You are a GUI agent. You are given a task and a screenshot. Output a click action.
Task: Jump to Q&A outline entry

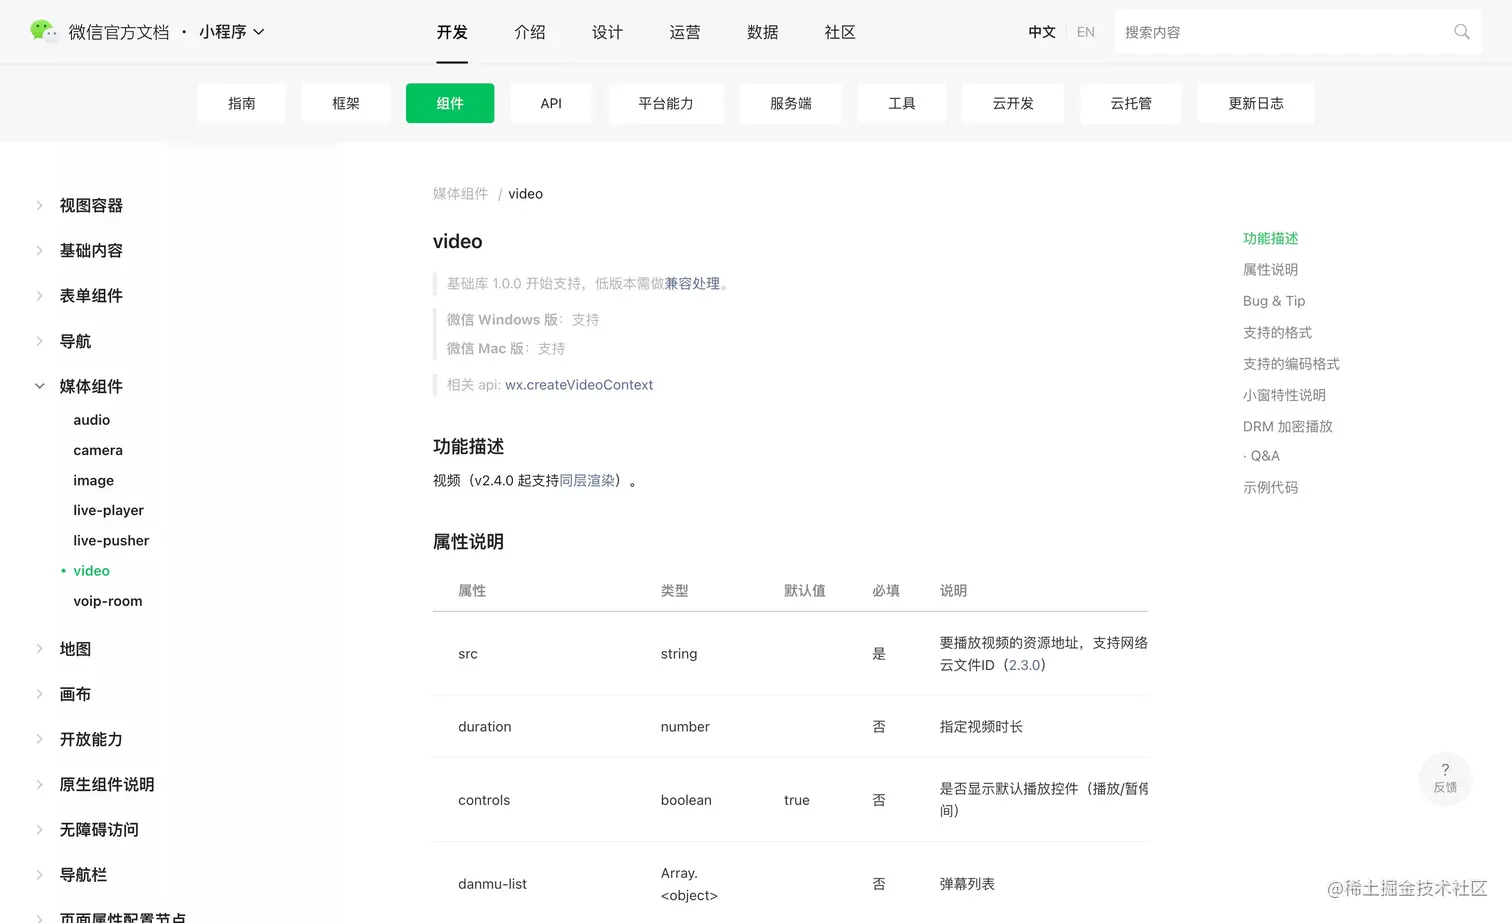coord(1264,456)
